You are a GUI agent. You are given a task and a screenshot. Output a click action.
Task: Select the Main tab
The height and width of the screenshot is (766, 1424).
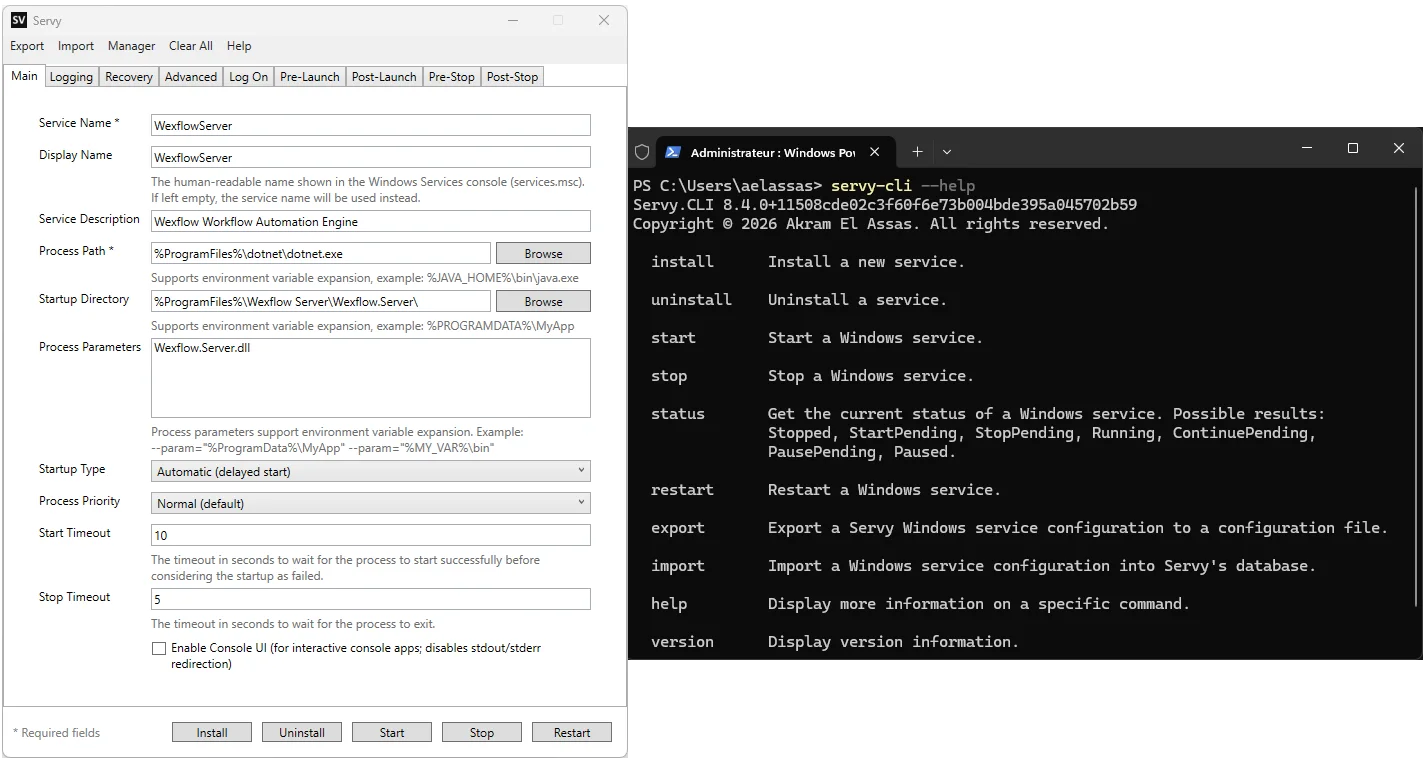[24, 76]
